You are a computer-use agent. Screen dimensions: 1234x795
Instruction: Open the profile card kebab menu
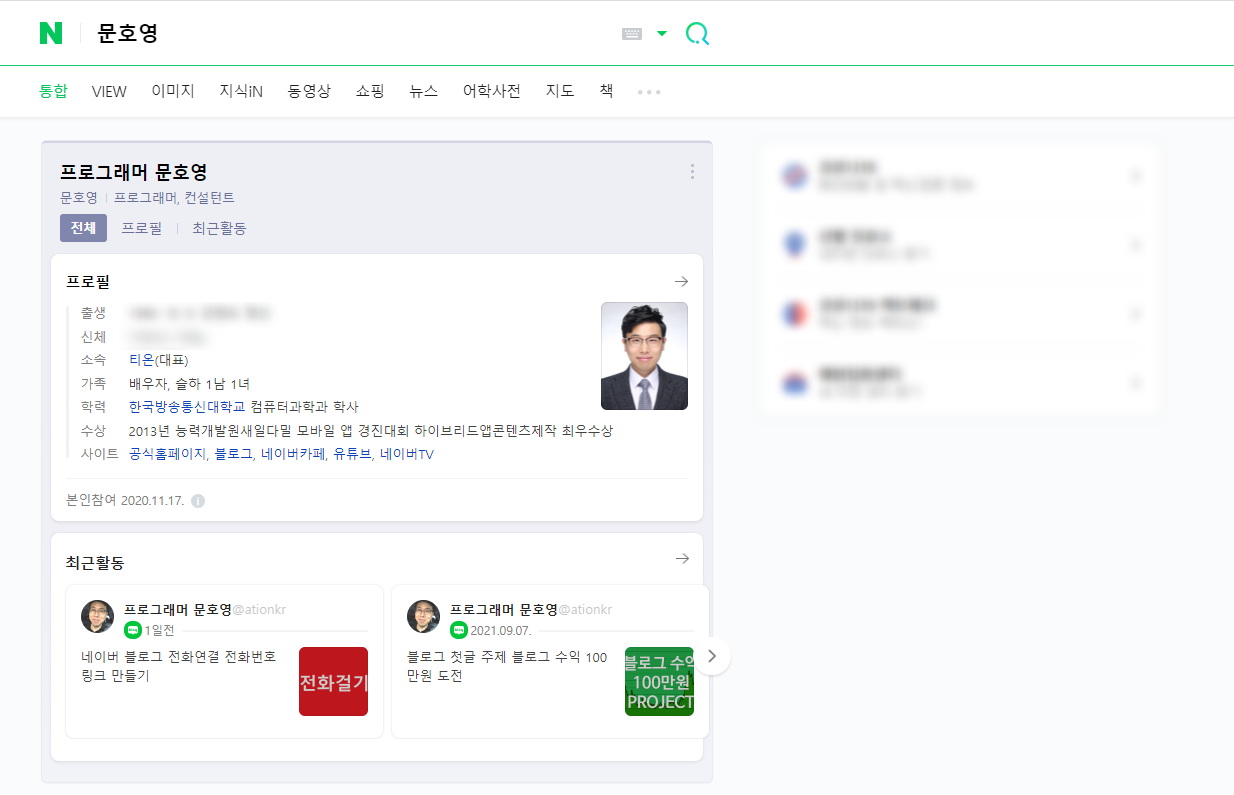point(692,172)
